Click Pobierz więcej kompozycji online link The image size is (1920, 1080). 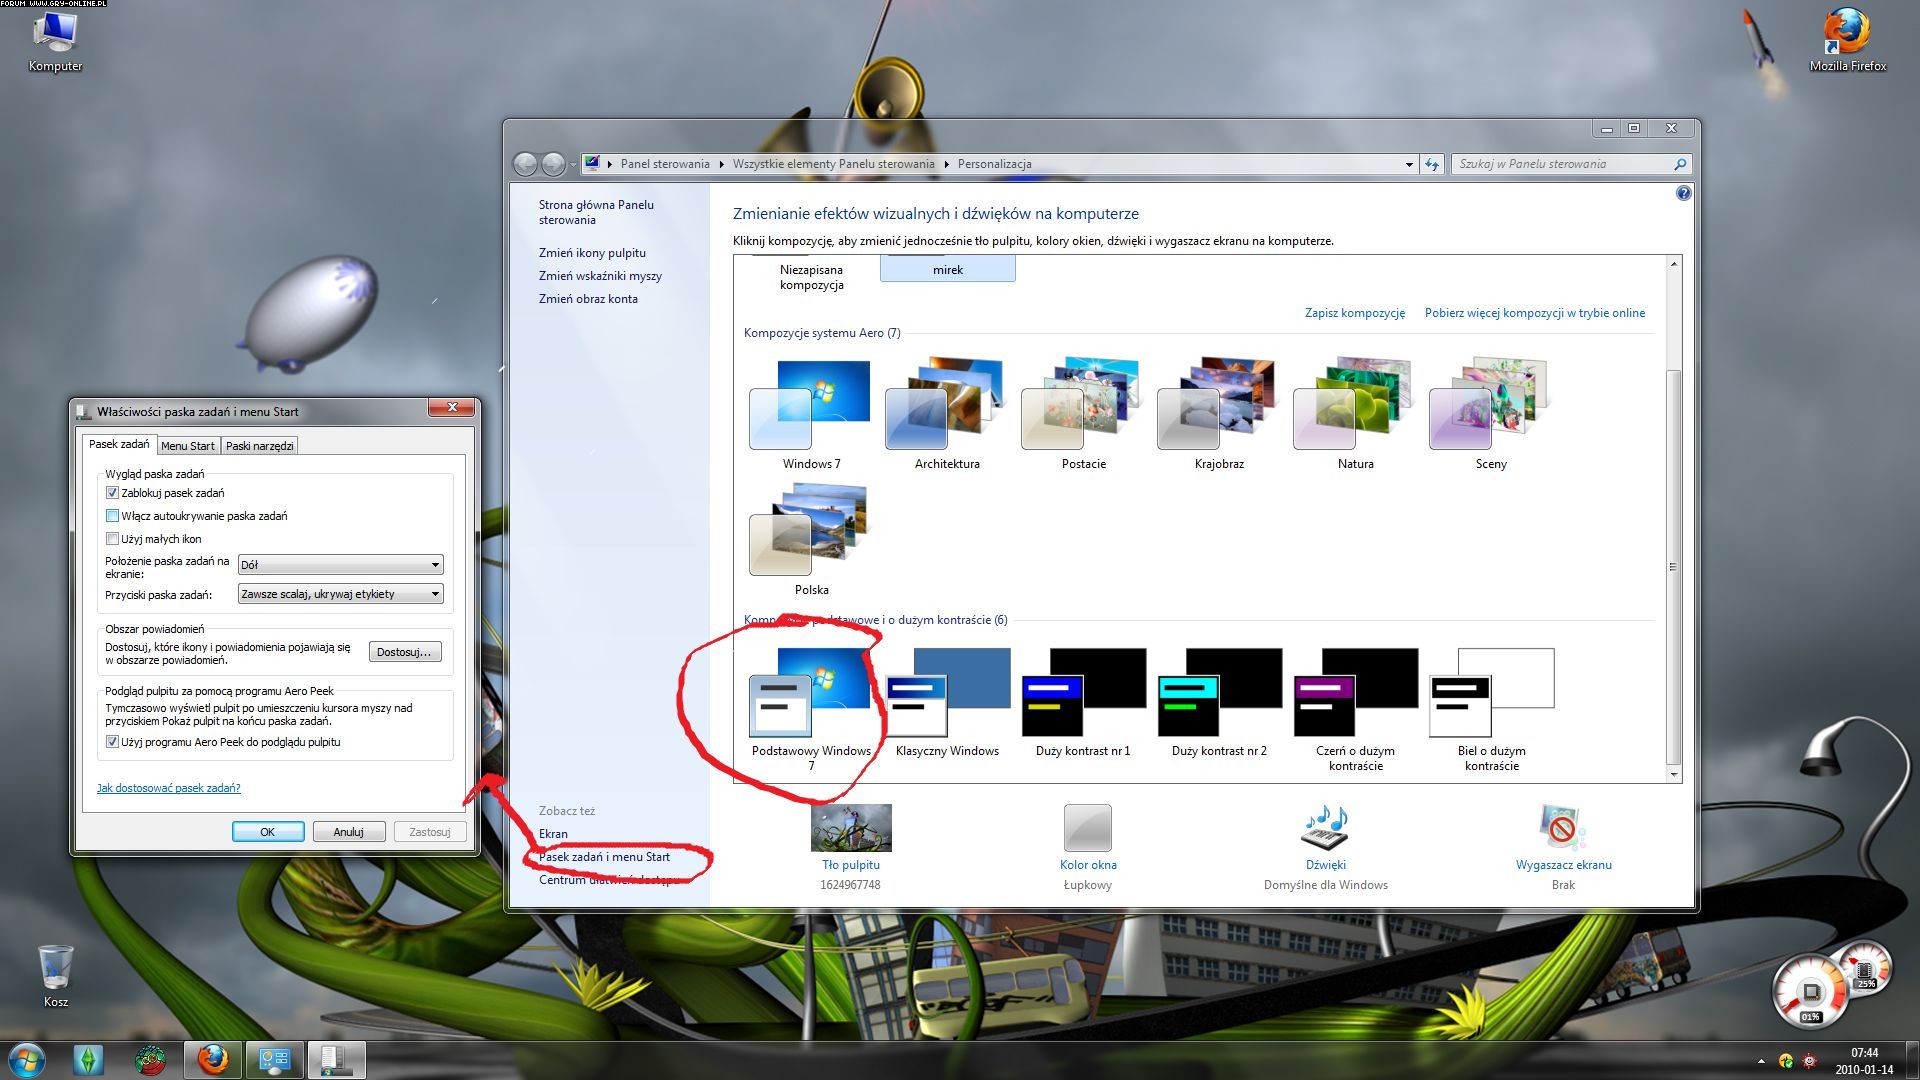click(1535, 313)
